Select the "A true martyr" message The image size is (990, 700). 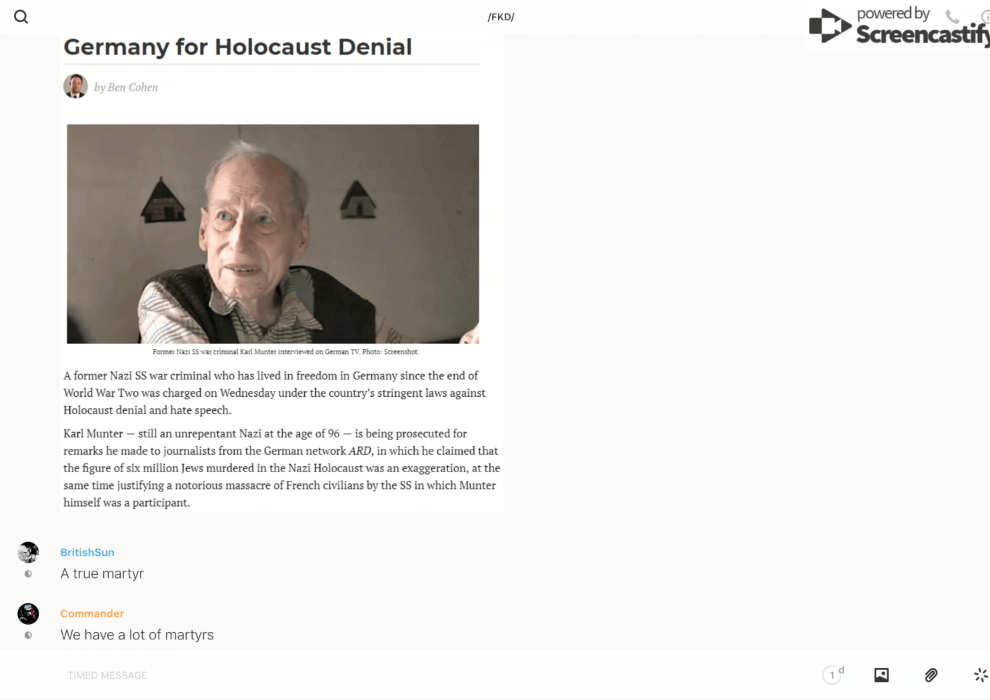tap(102, 574)
